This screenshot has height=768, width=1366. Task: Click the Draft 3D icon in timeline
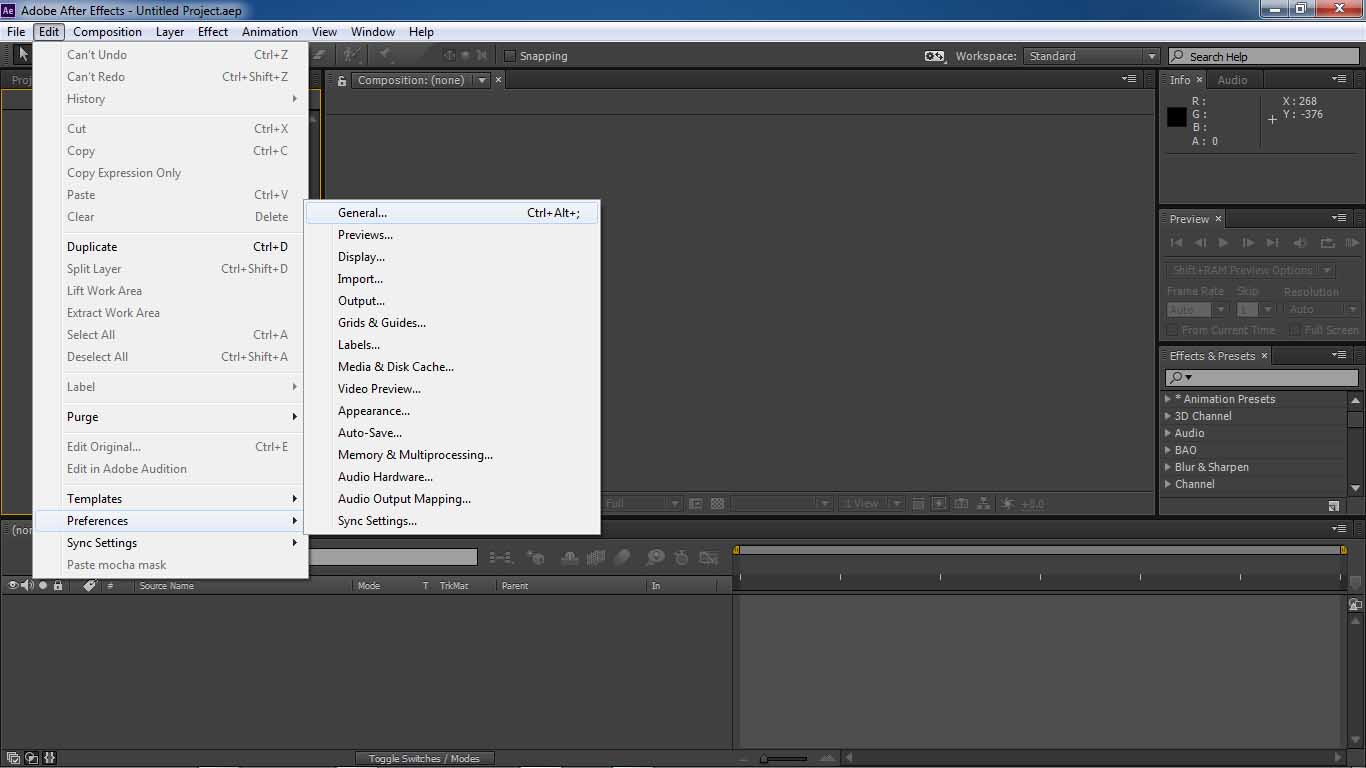[x=535, y=558]
